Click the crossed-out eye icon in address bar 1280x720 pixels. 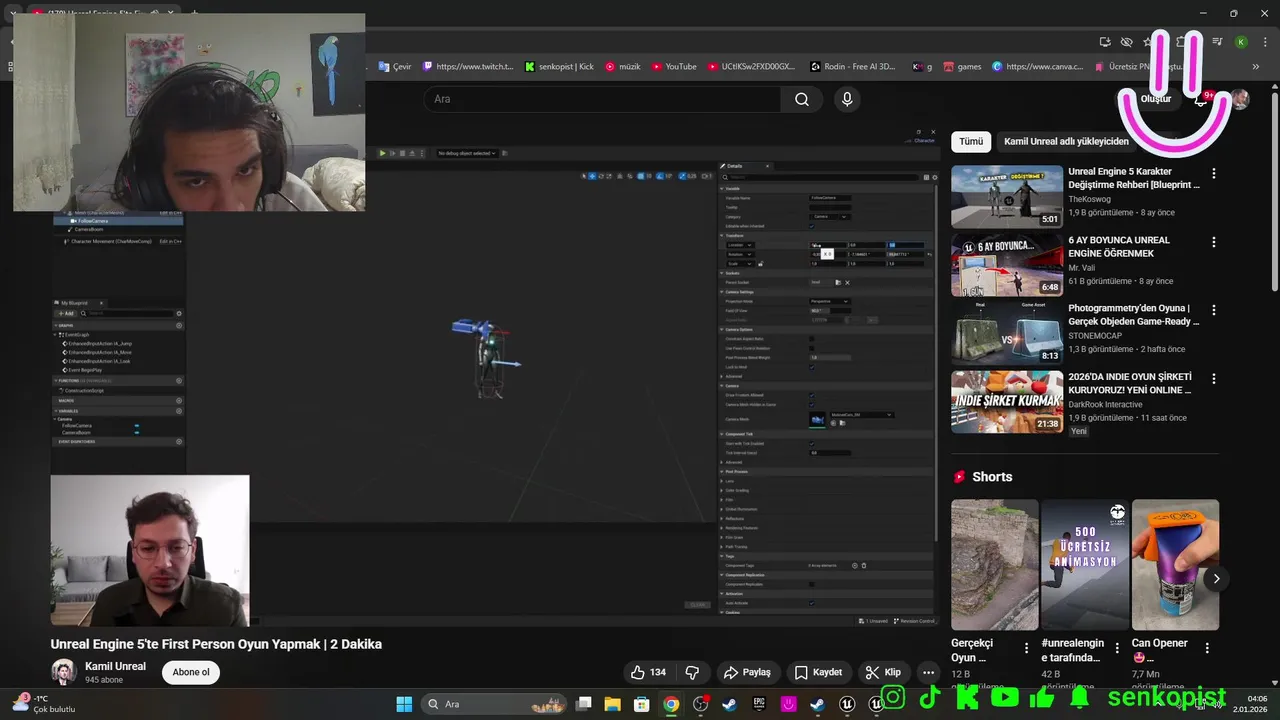[x=1126, y=42]
